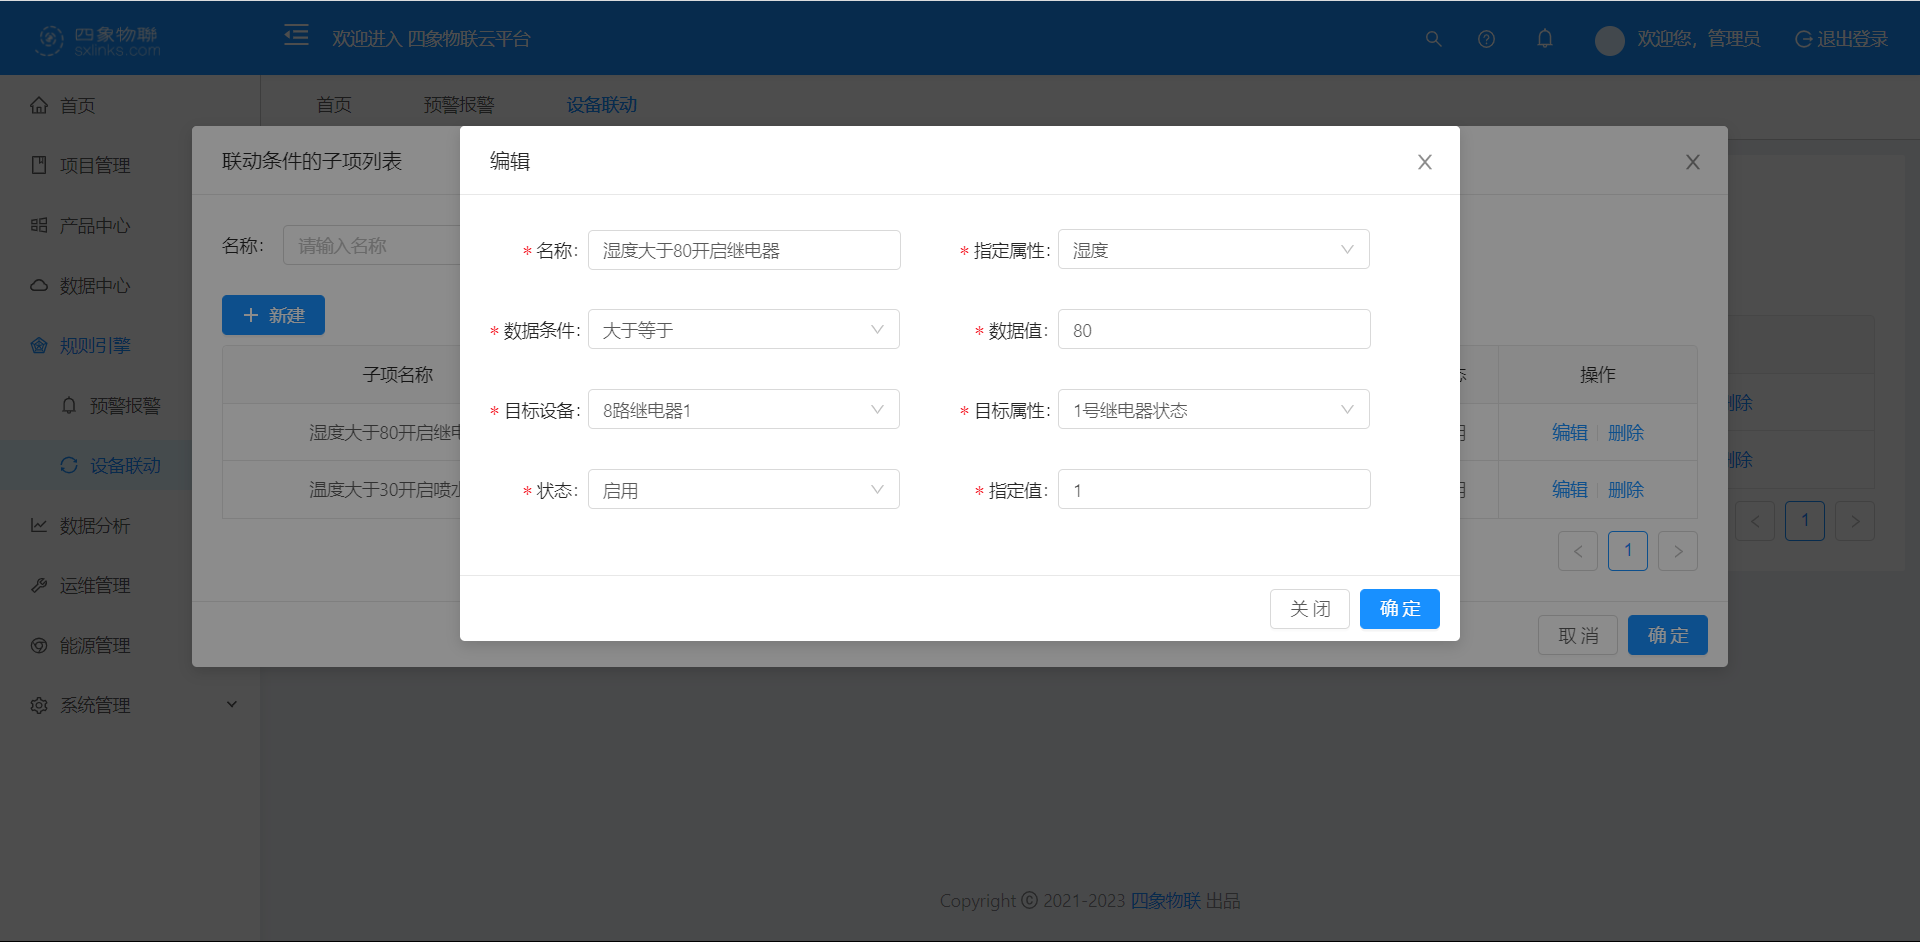Viewport: 1920px width, 942px height.
Task: Open the search icon in the top bar
Action: point(1433,38)
